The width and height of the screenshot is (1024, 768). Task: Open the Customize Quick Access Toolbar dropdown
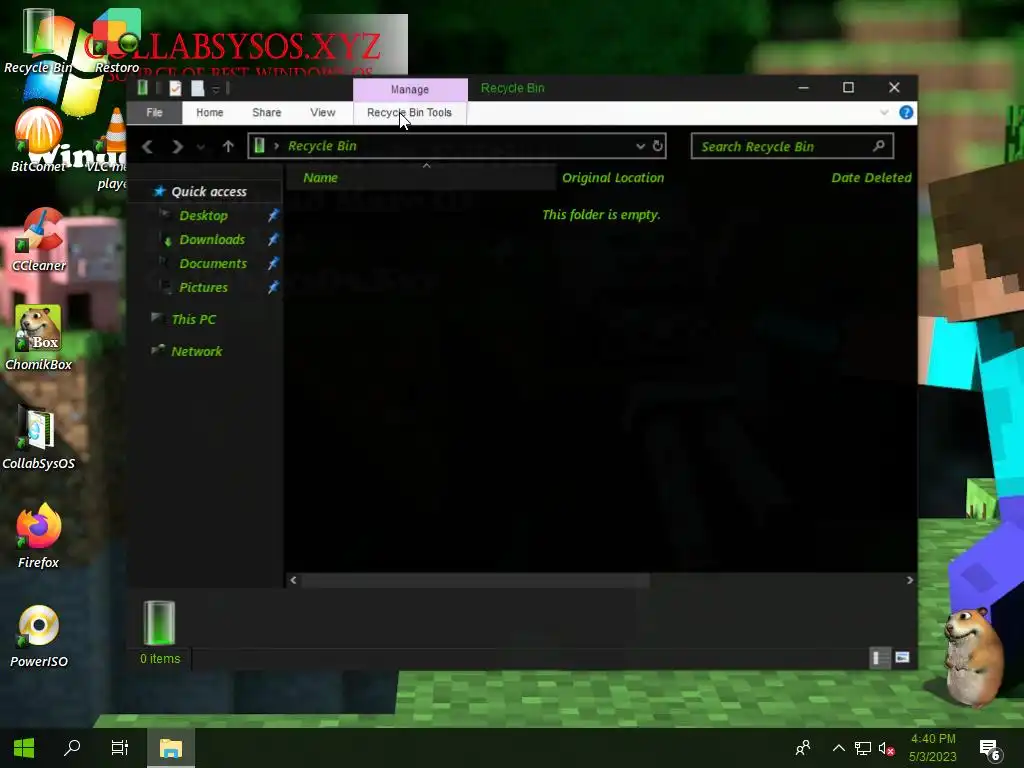point(216,89)
